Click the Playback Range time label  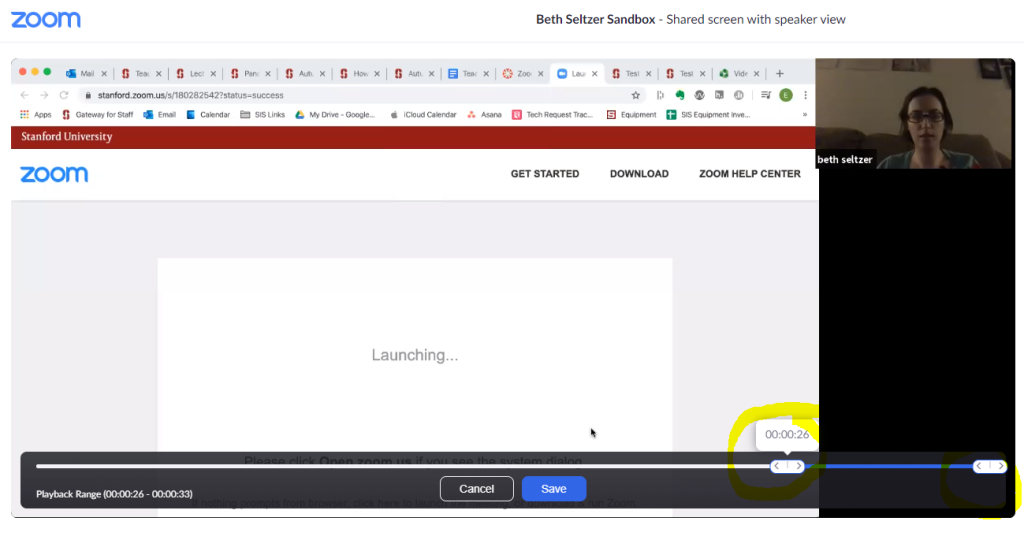tap(114, 494)
